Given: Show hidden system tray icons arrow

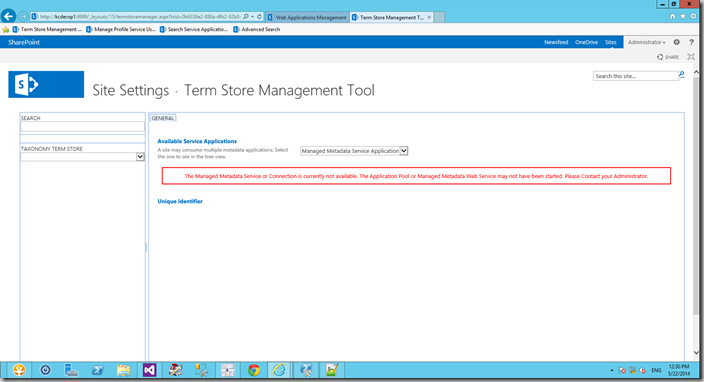Looking at the screenshot, I should (x=612, y=370).
